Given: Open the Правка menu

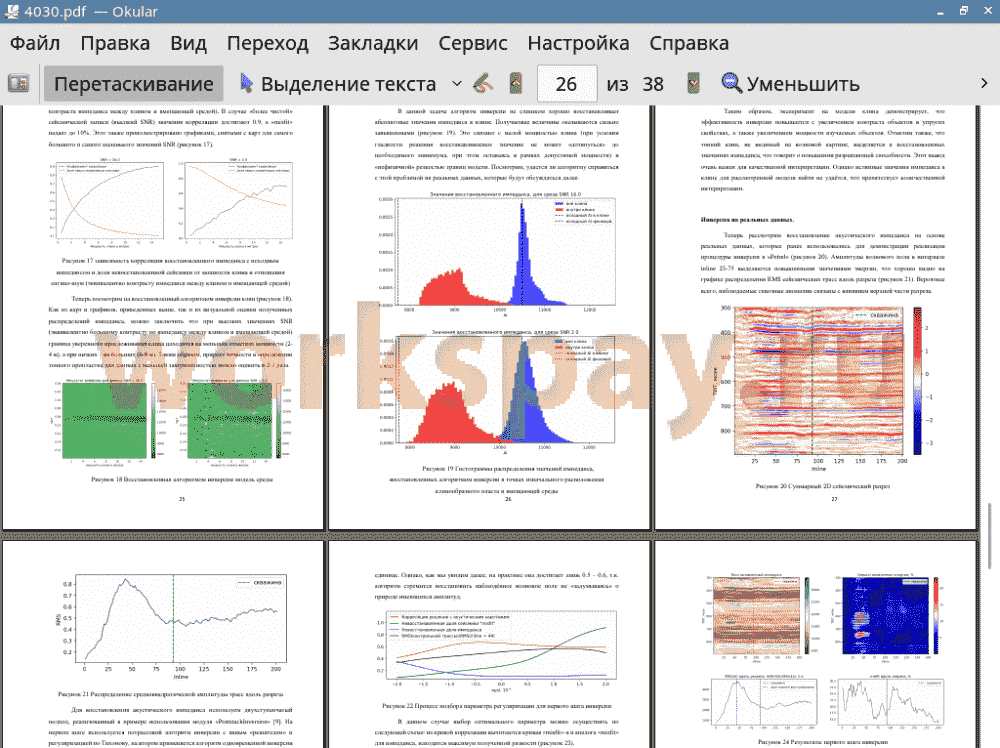Looking at the screenshot, I should (x=115, y=43).
